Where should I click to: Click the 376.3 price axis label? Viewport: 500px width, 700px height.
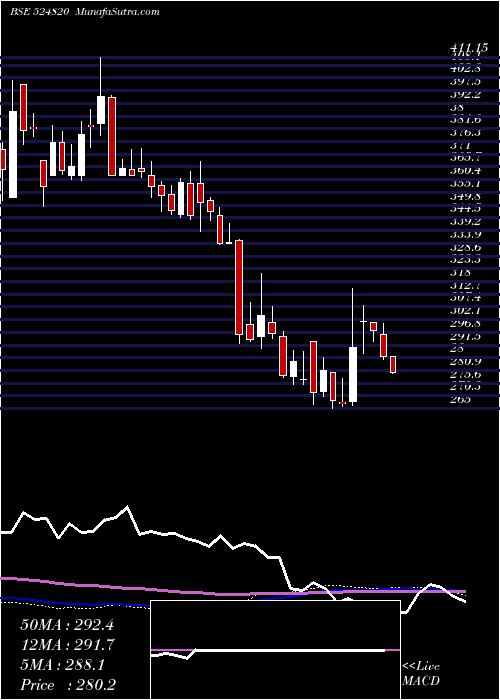pyautogui.click(x=466, y=133)
